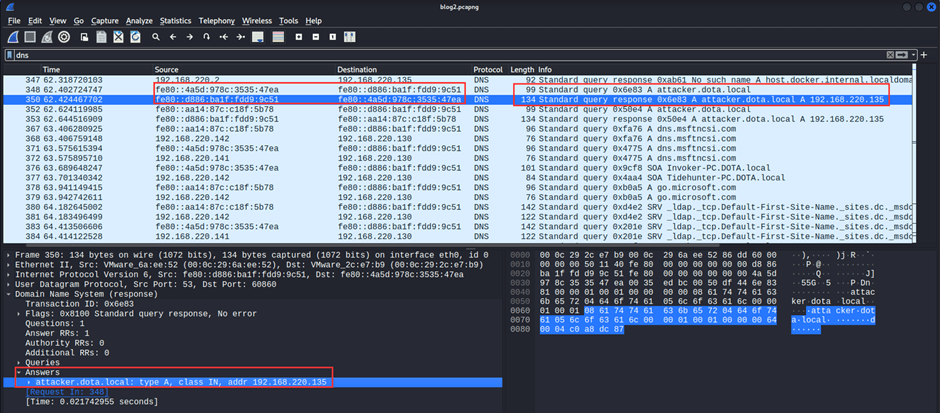Open the Help menu
The image size is (940, 413).
[314, 21]
